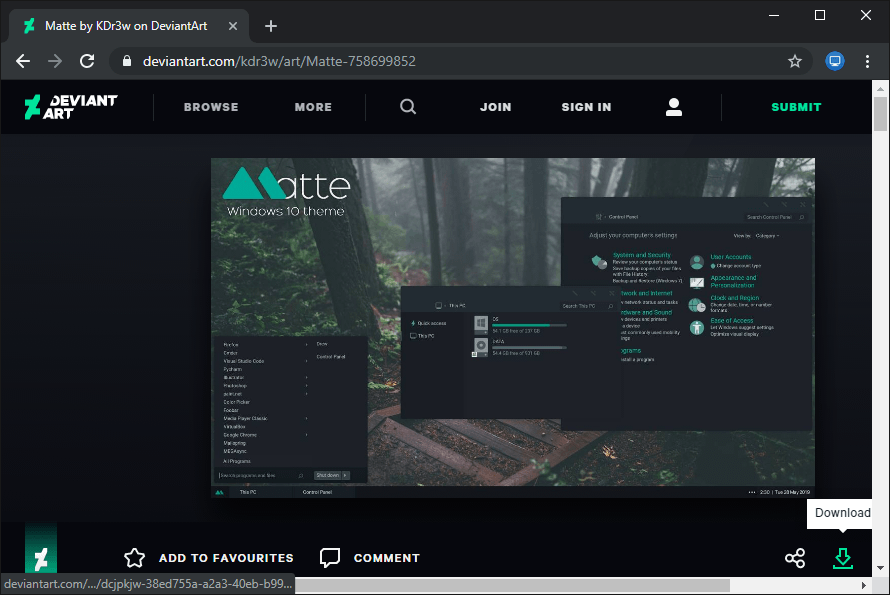Minimize the browser window
The height and width of the screenshot is (595, 890).
774,15
